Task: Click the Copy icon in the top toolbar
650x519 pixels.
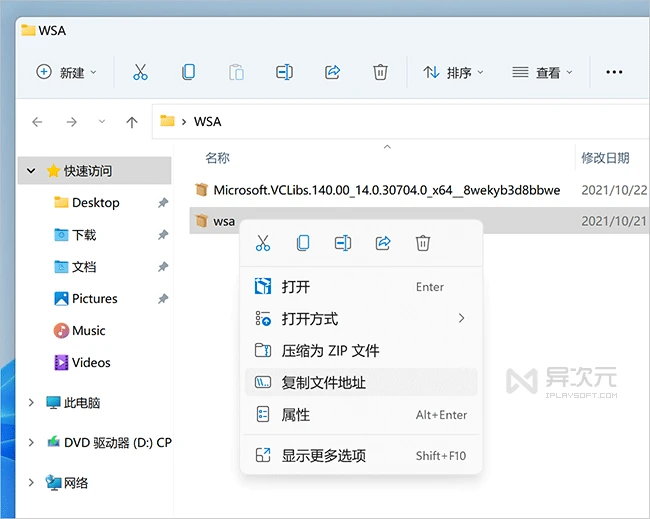Action: (188, 72)
